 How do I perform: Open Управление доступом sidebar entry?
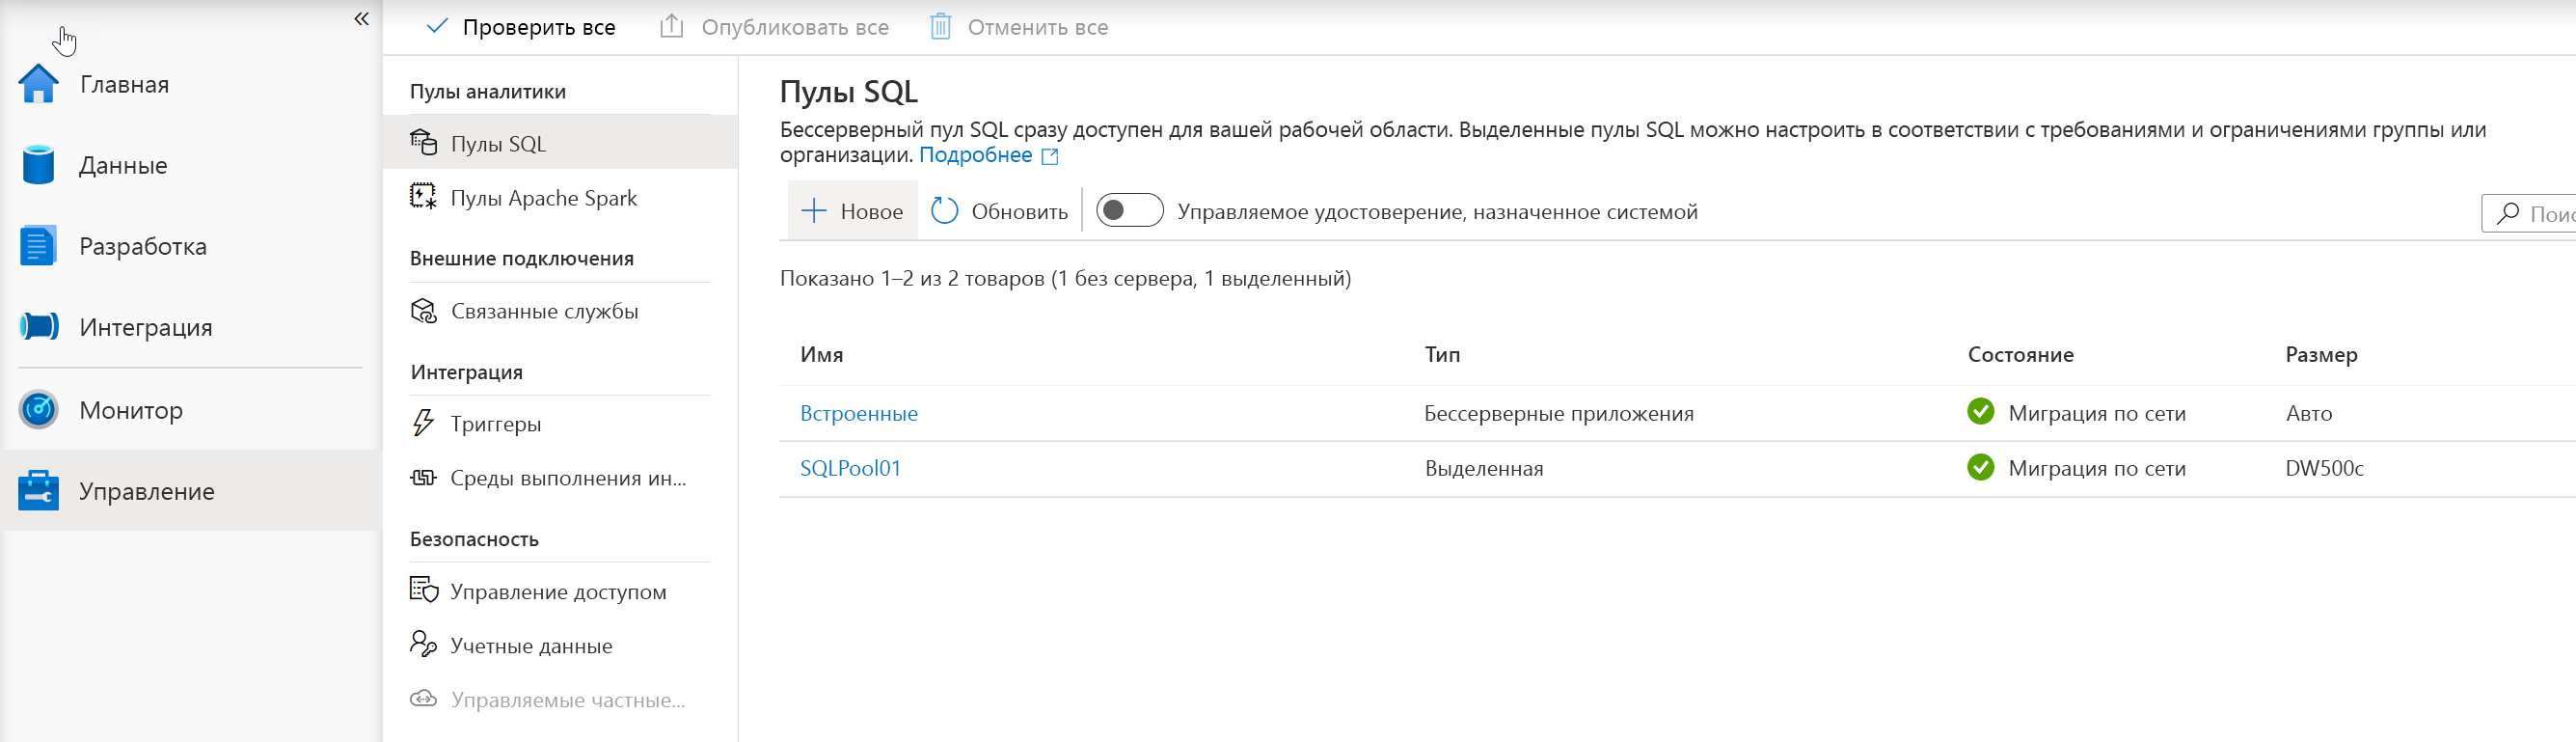[558, 593]
